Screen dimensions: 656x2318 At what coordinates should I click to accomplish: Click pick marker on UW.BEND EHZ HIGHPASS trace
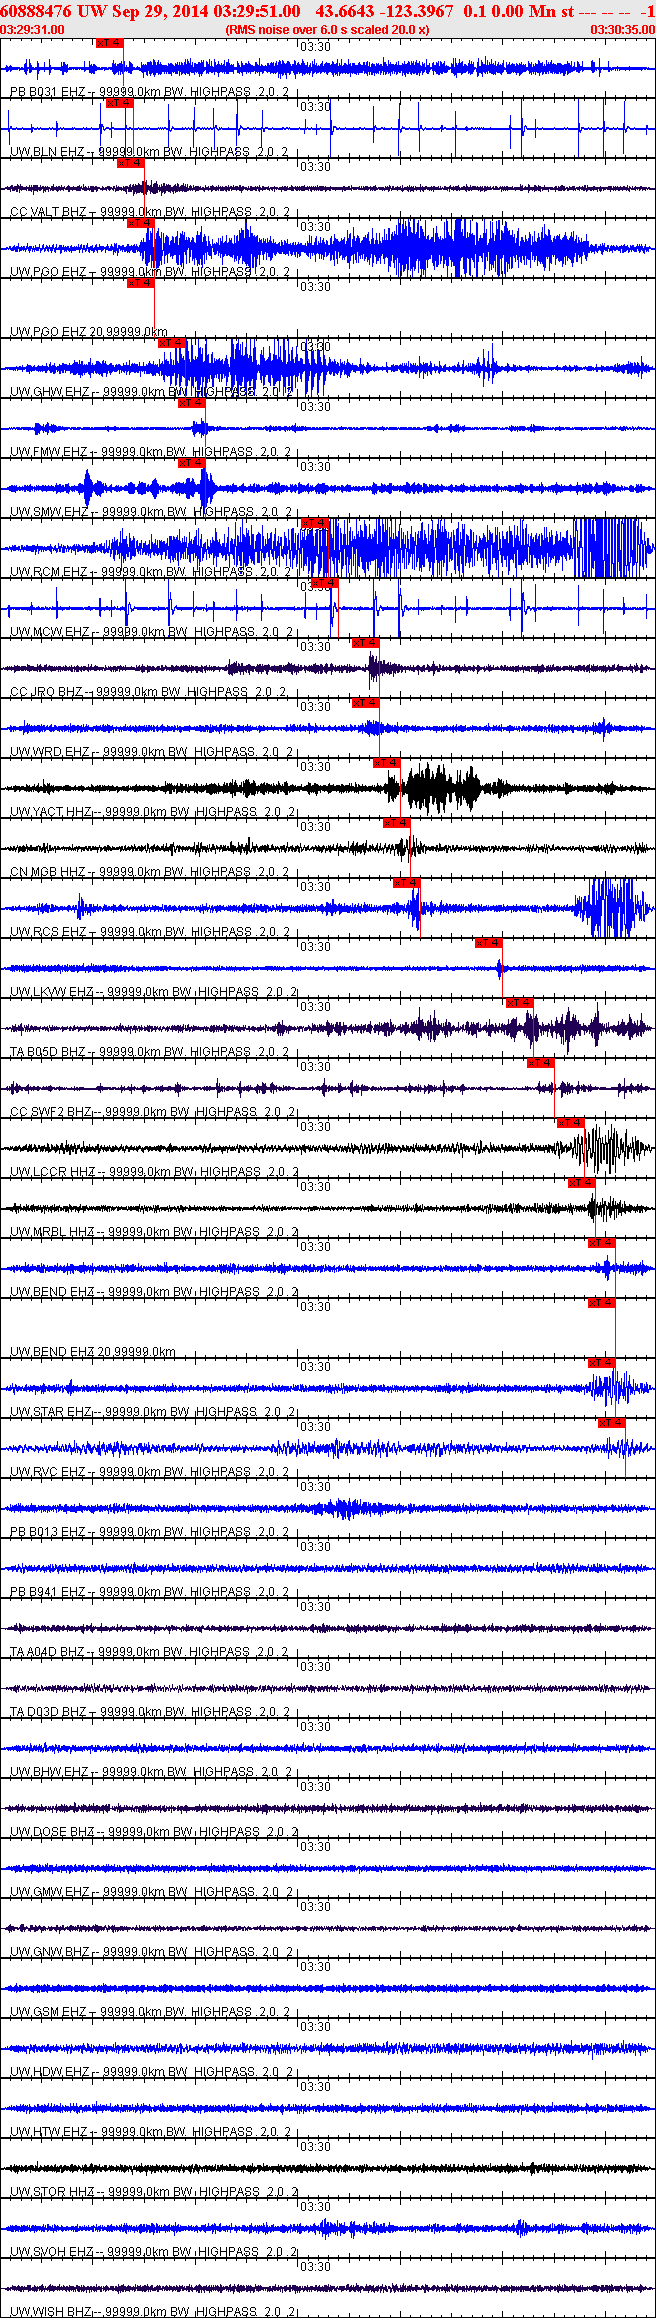tap(602, 1243)
